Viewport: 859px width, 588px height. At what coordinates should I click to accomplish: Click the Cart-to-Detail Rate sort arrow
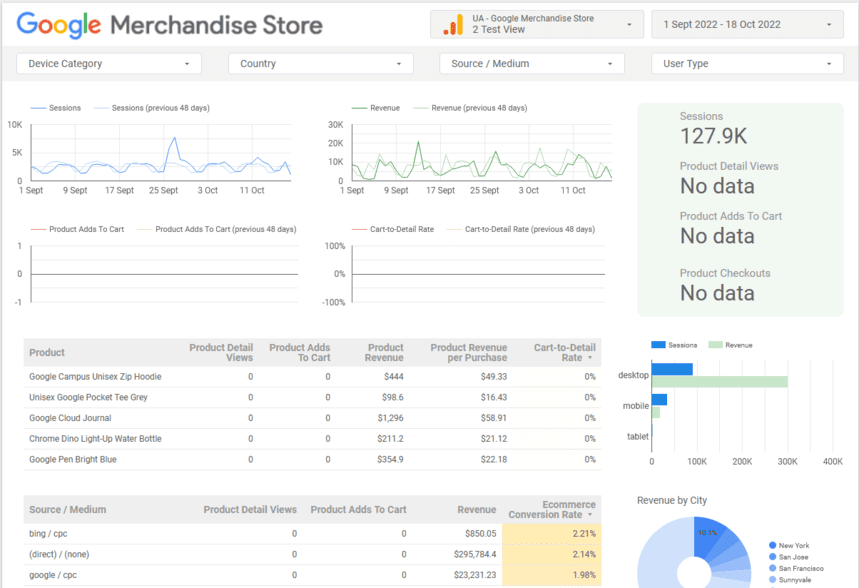tap(590, 358)
